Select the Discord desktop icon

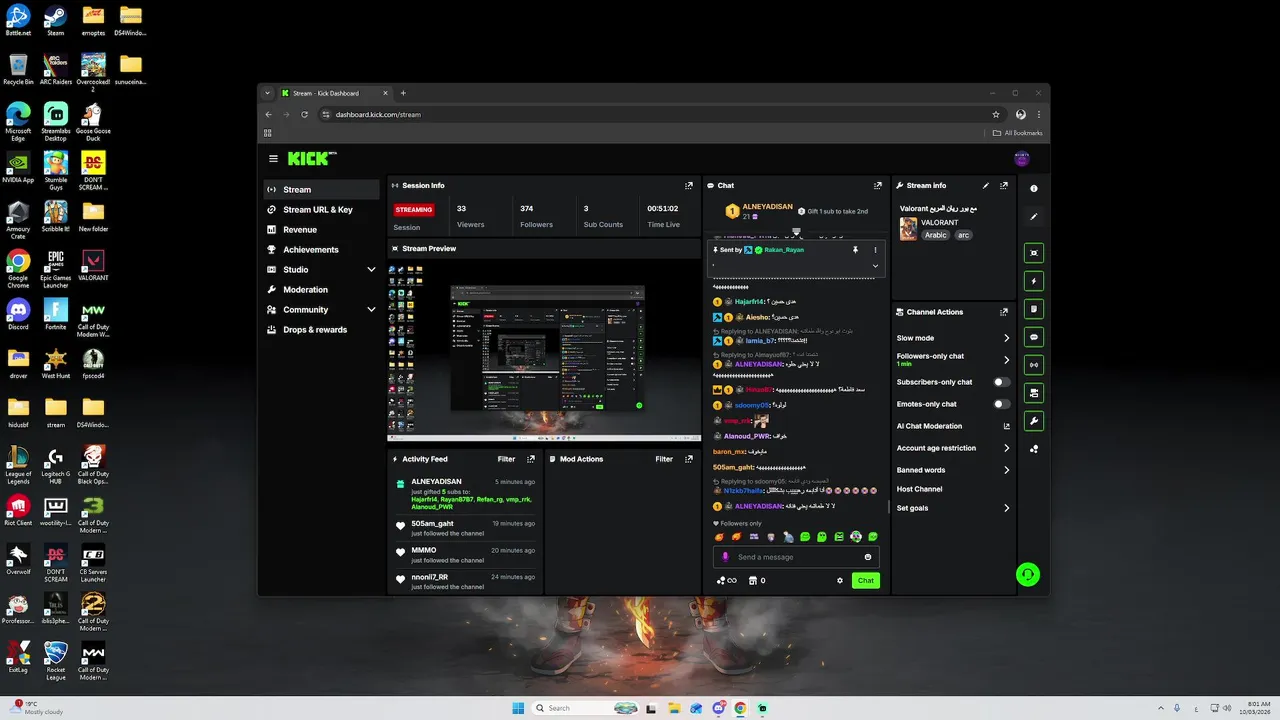tap(18, 314)
